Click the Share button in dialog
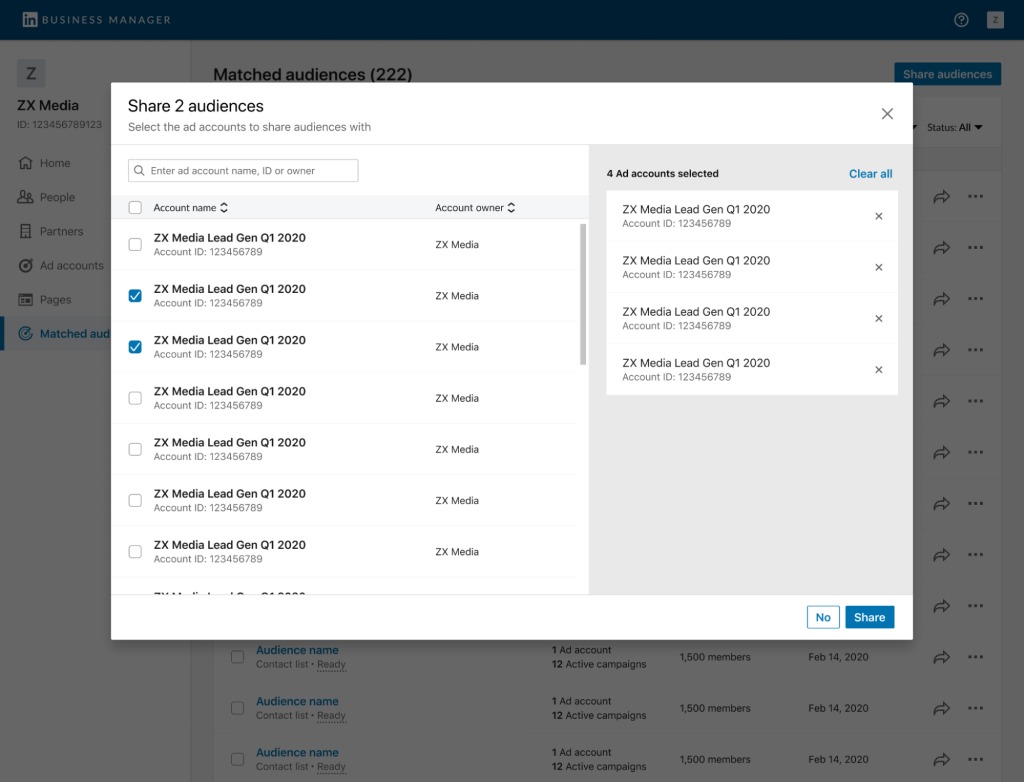 (869, 617)
